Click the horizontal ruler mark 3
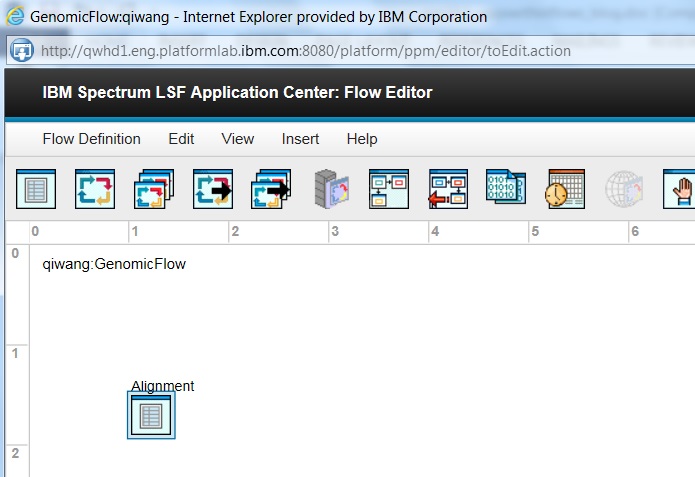695x477 pixels. coord(335,231)
